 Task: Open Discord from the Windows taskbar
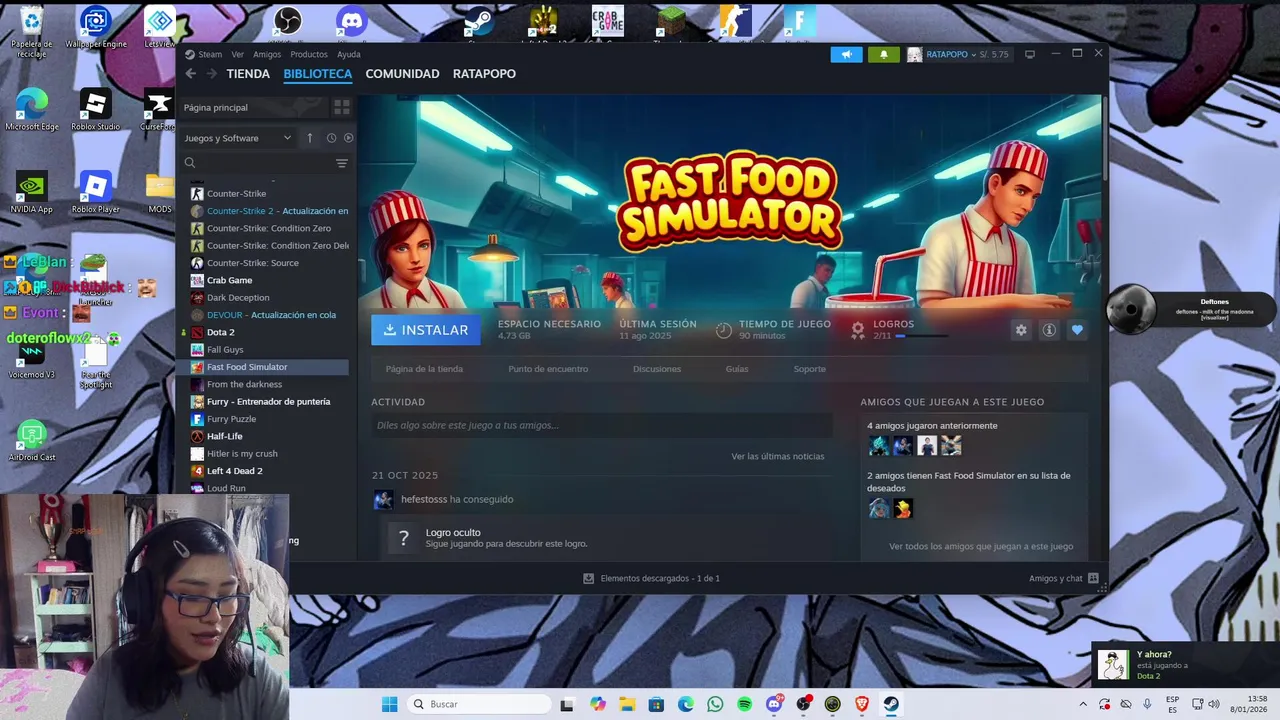[774, 704]
